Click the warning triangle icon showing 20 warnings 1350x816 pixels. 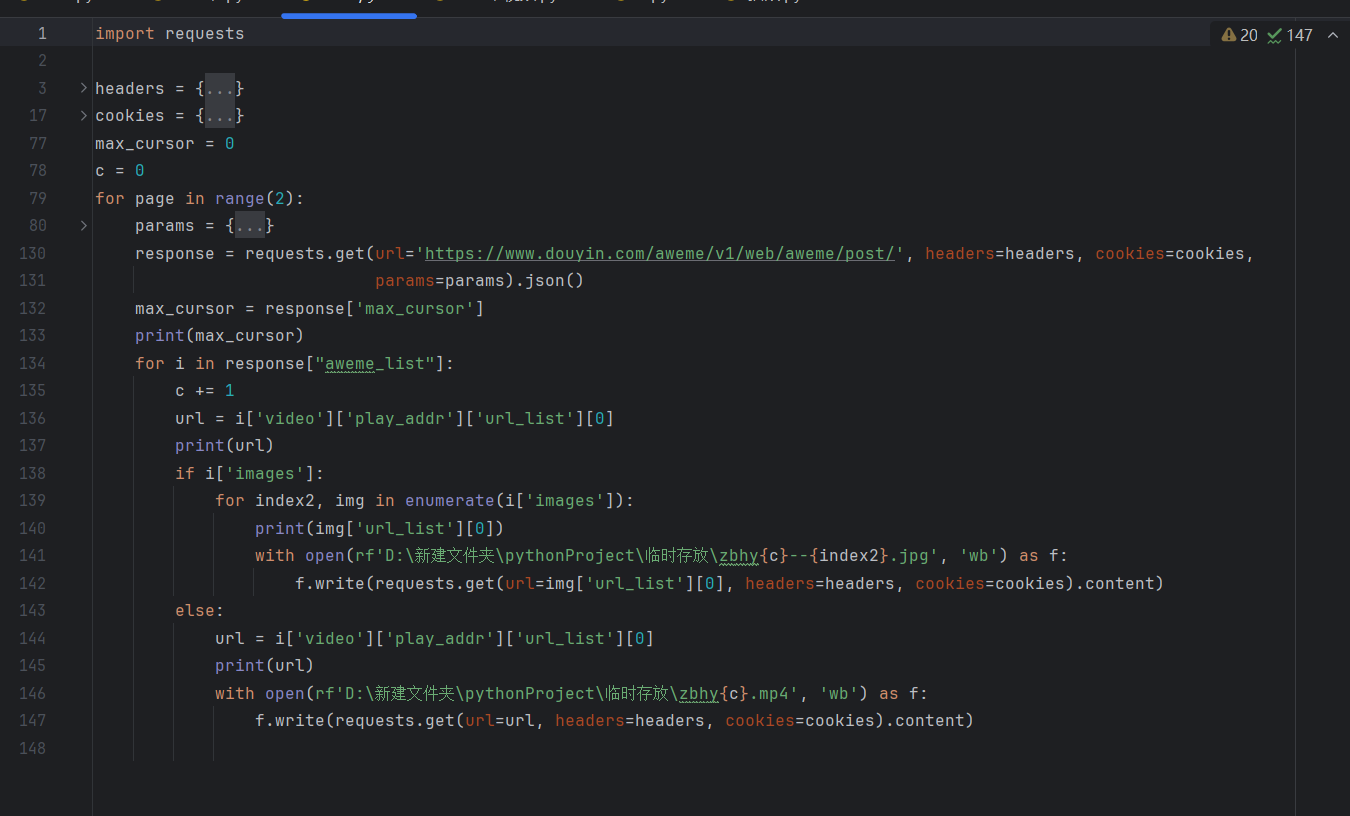(x=1228, y=34)
